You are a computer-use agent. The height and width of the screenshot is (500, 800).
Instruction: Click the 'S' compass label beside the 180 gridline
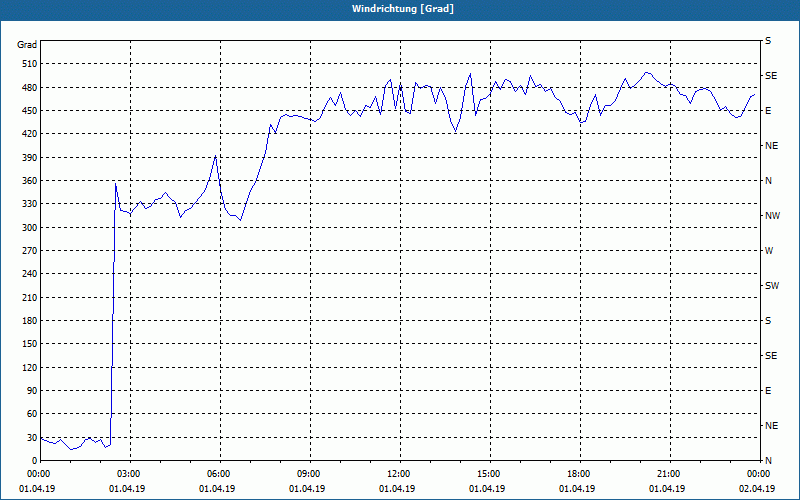pos(768,321)
